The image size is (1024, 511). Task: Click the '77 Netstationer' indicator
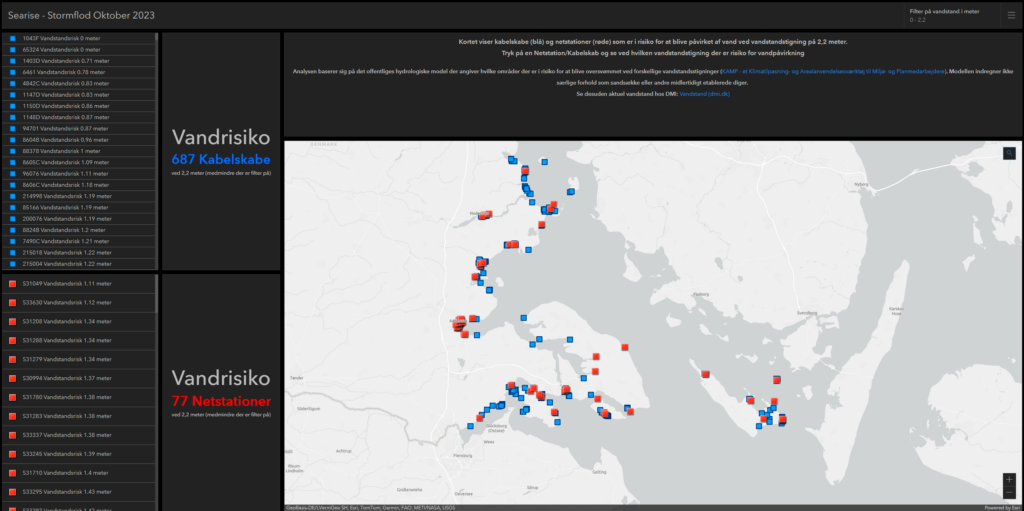(x=220, y=401)
